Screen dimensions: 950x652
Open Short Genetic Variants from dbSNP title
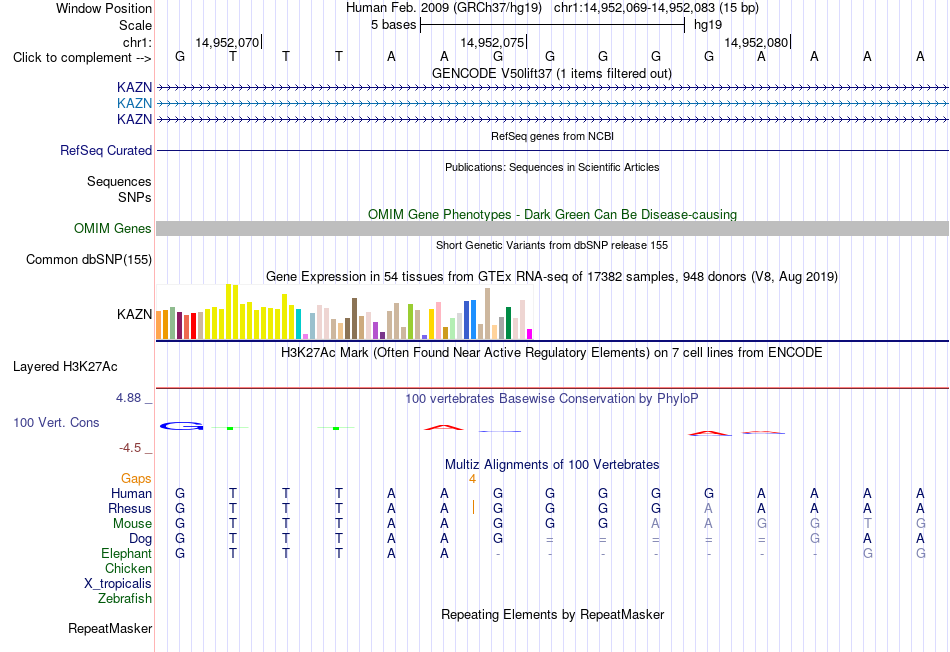point(552,245)
